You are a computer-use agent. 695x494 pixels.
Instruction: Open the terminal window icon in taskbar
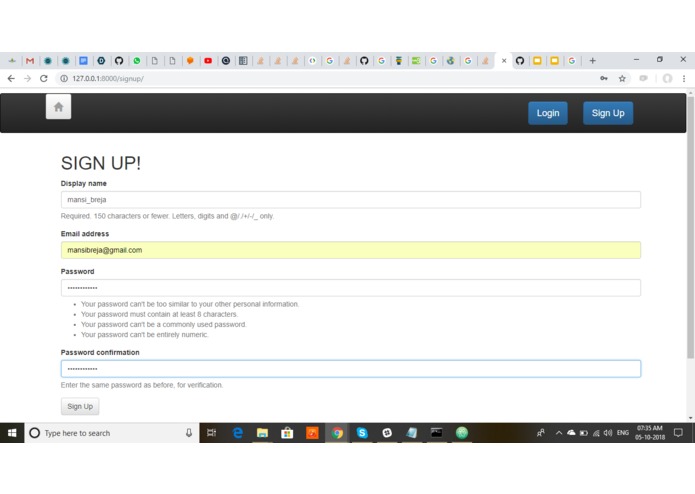[437, 433]
